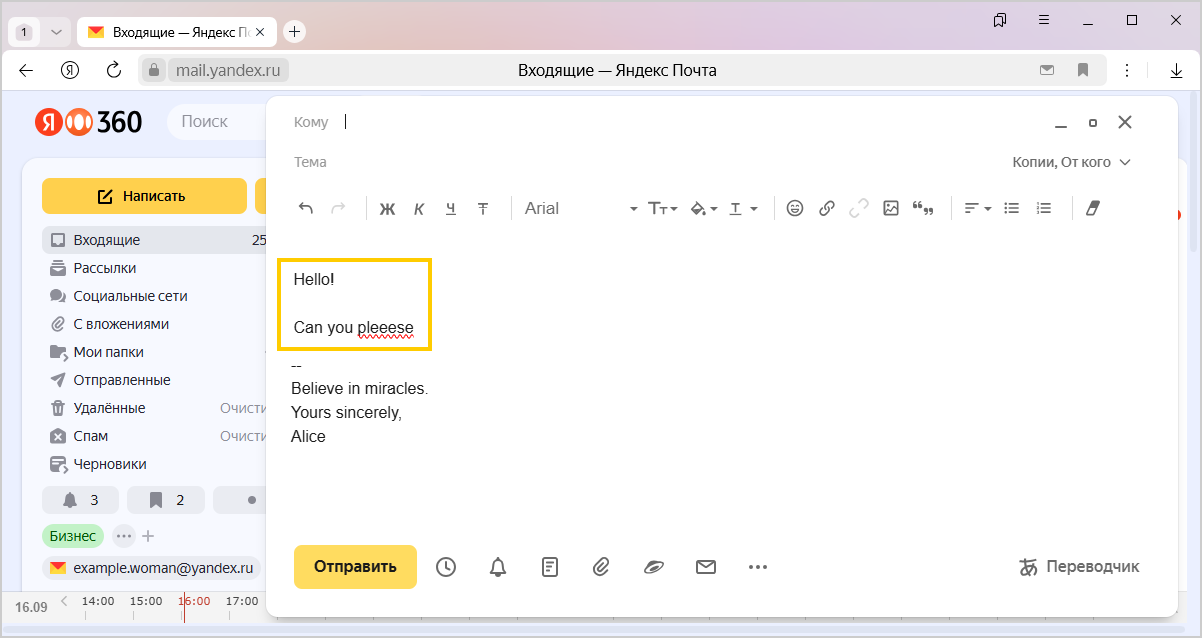Click the insert link icon

(827, 209)
